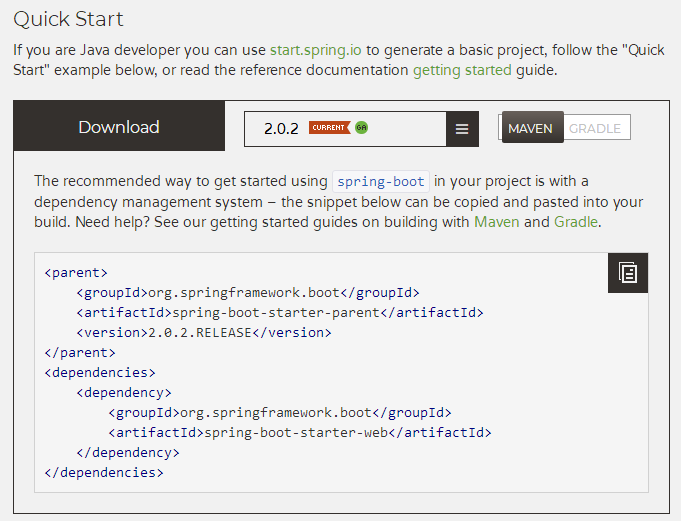Click the opening dependency tag in snippet
This screenshot has width=681, height=521.
click(124, 392)
